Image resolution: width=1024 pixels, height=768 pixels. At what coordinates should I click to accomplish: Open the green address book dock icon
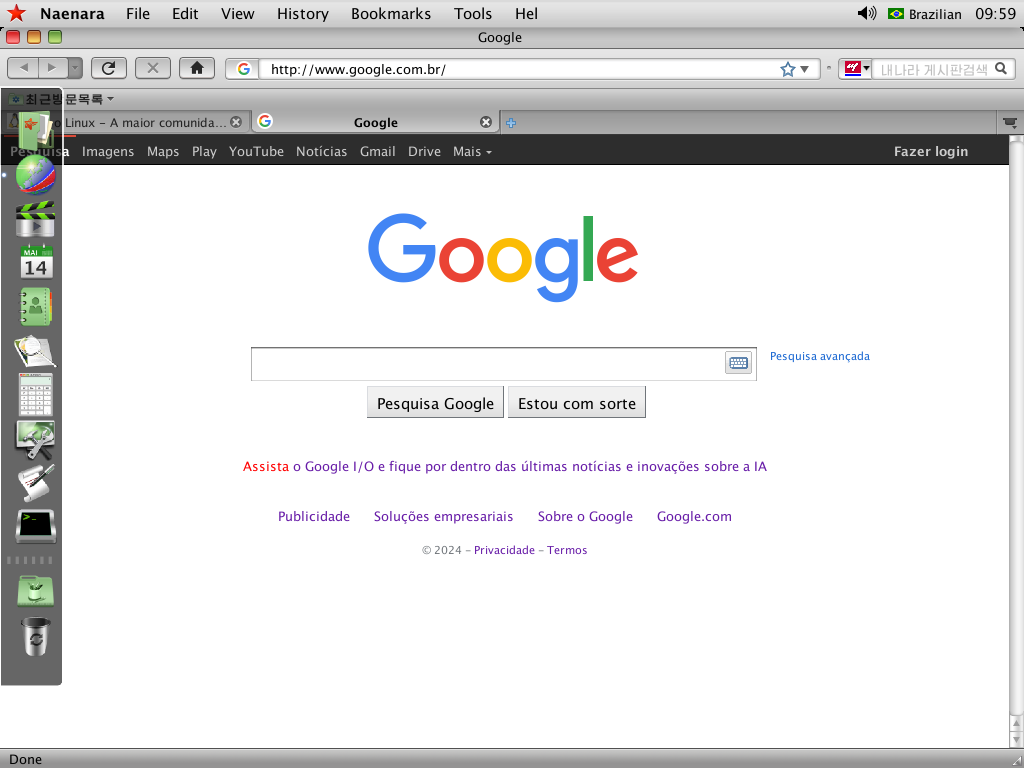[x=35, y=306]
